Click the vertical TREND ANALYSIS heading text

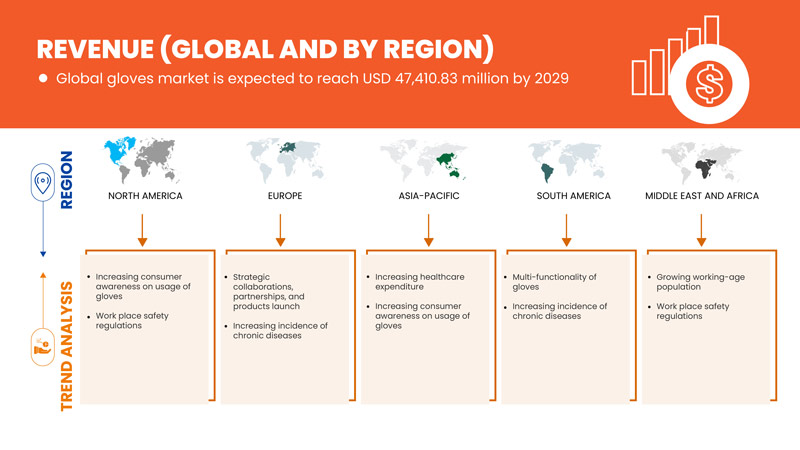coord(68,345)
